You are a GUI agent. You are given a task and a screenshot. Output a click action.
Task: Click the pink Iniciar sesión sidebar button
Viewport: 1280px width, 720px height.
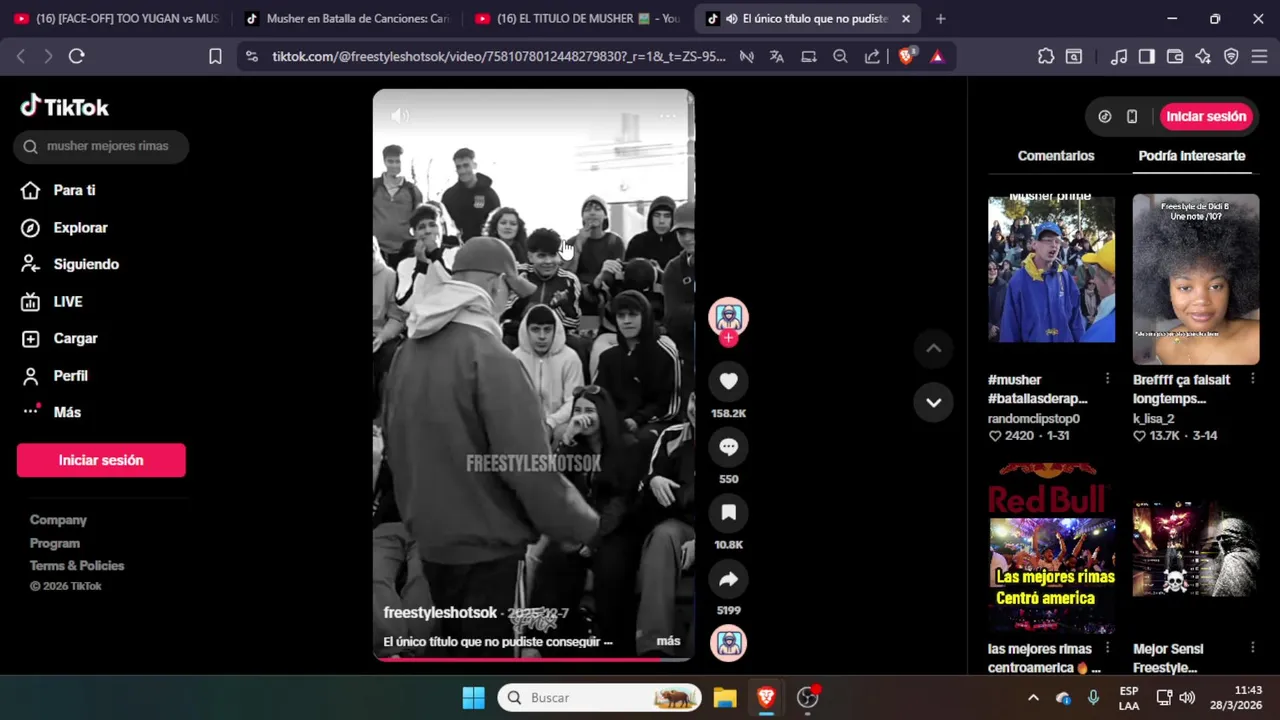click(x=101, y=460)
